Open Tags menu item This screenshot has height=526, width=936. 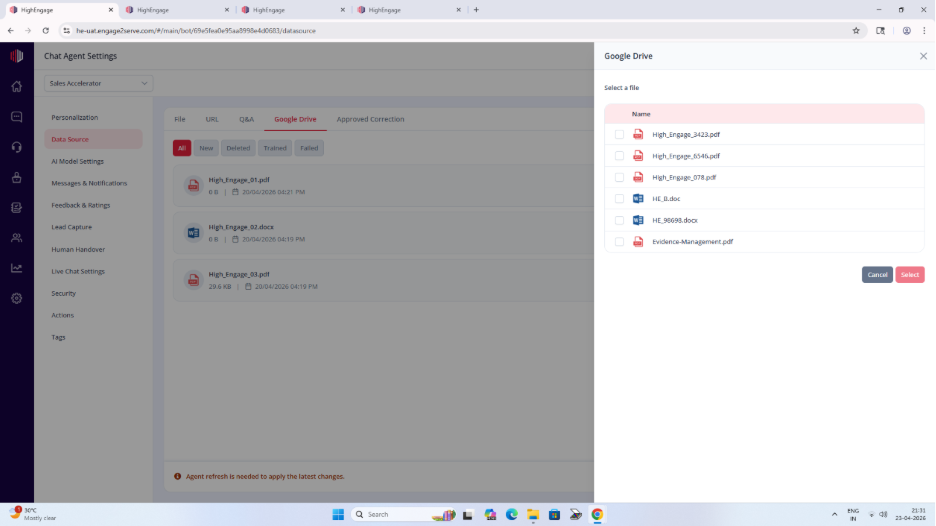(58, 337)
